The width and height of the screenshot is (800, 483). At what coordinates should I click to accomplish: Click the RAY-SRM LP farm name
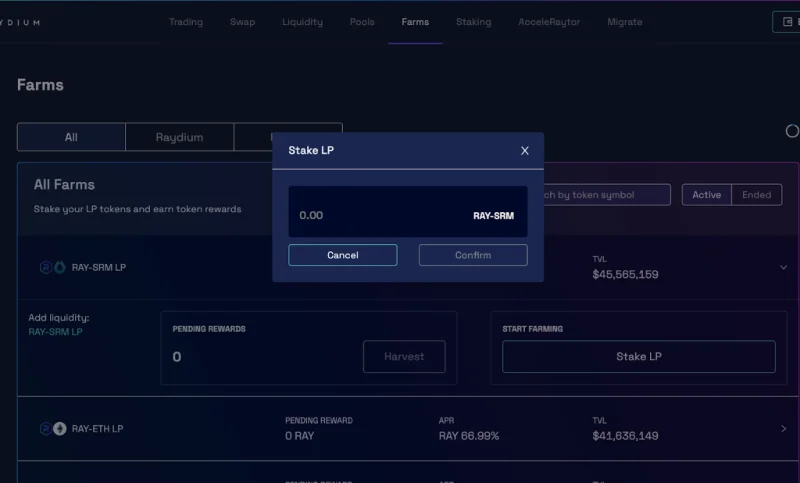pyautogui.click(x=98, y=267)
